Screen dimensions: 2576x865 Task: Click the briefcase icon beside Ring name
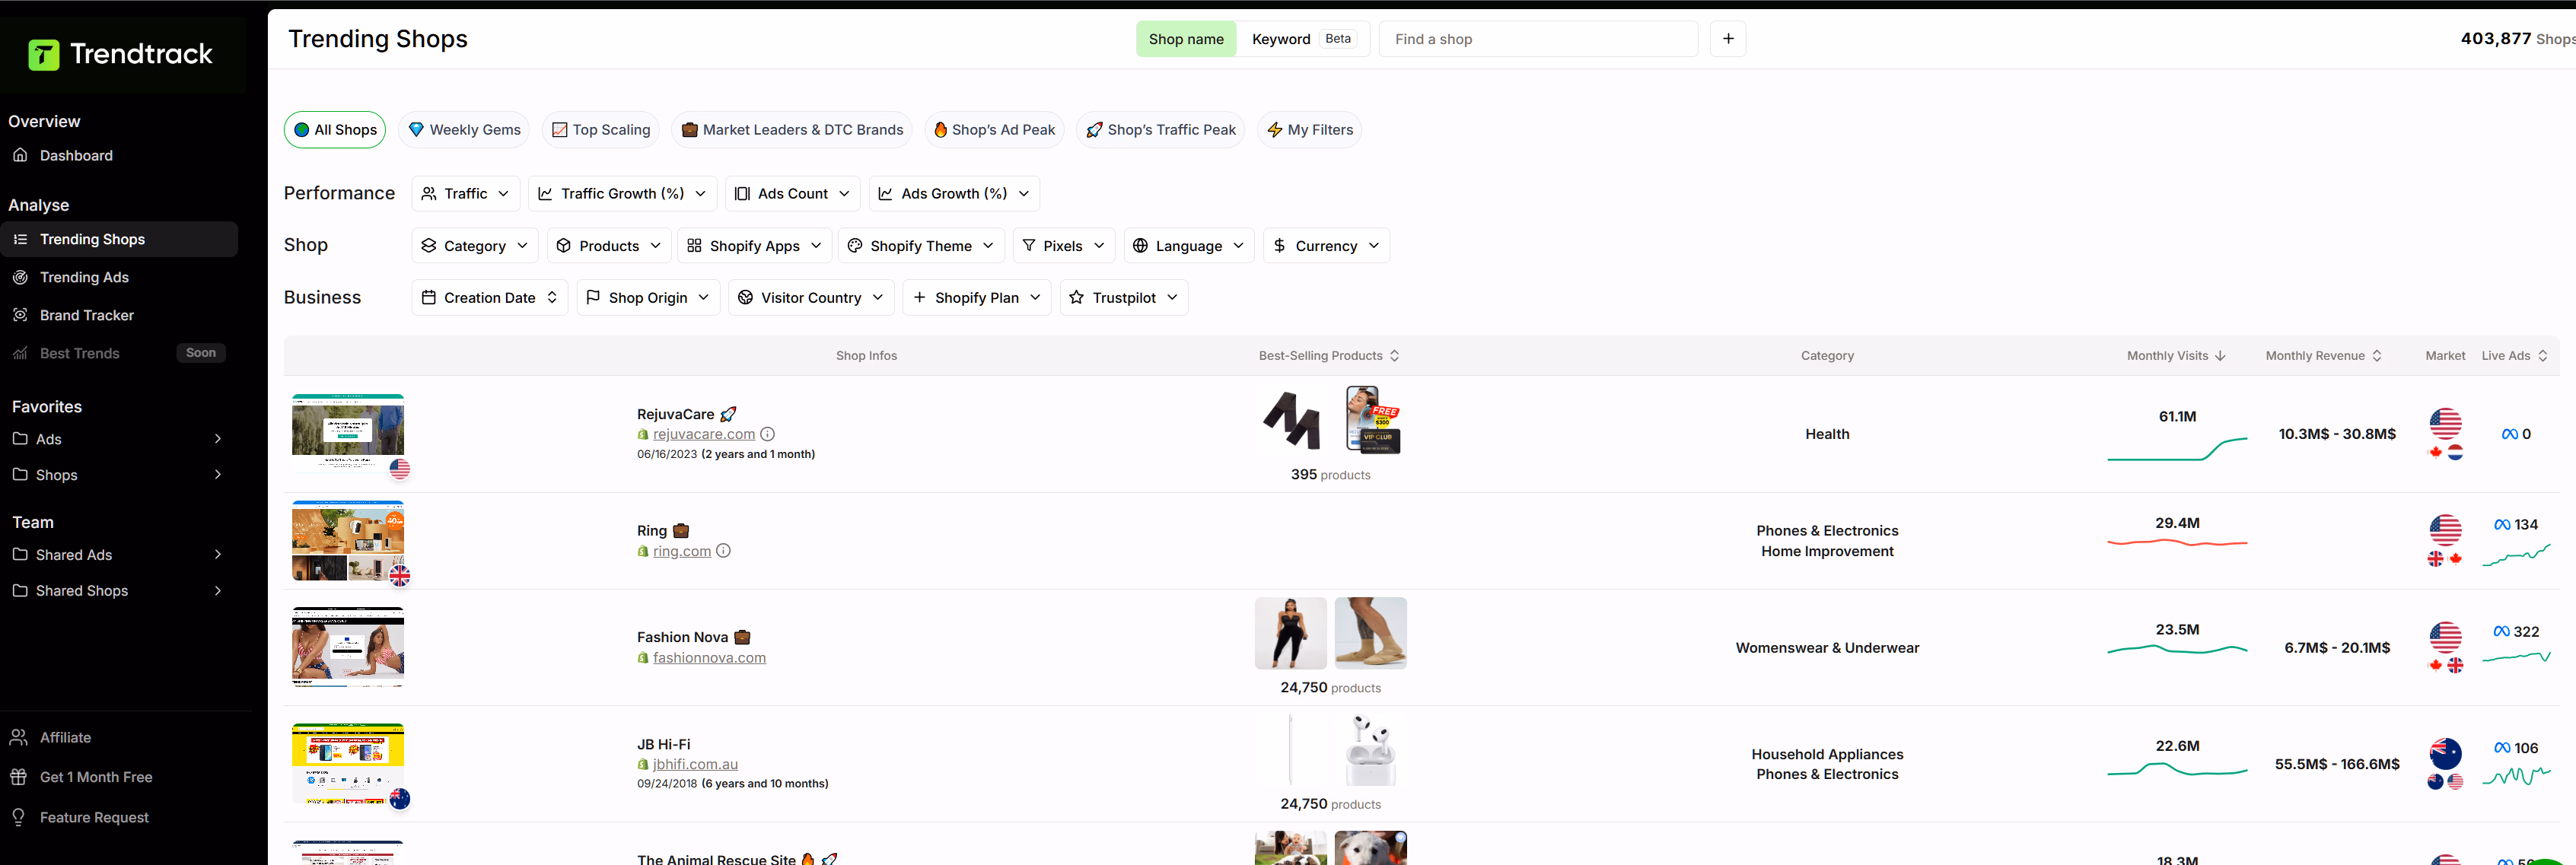[x=681, y=531]
